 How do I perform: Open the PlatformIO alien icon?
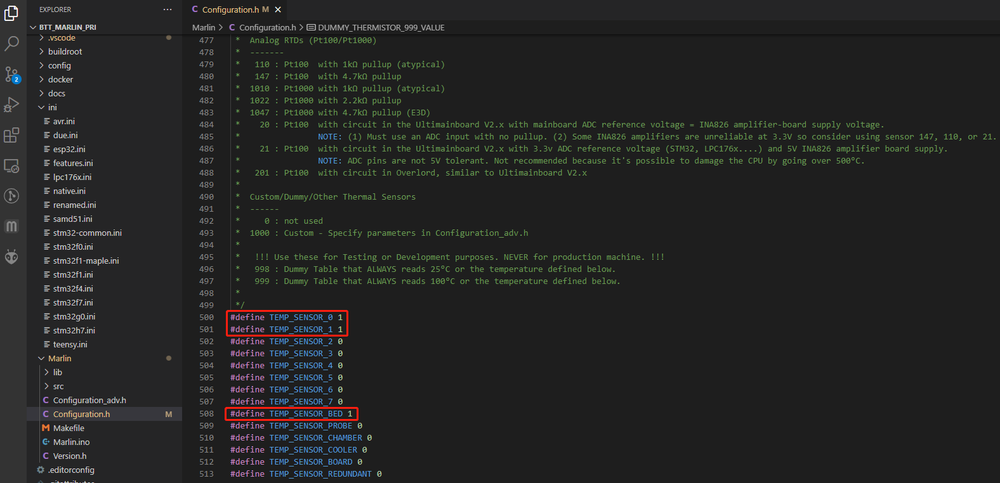click(x=12, y=257)
